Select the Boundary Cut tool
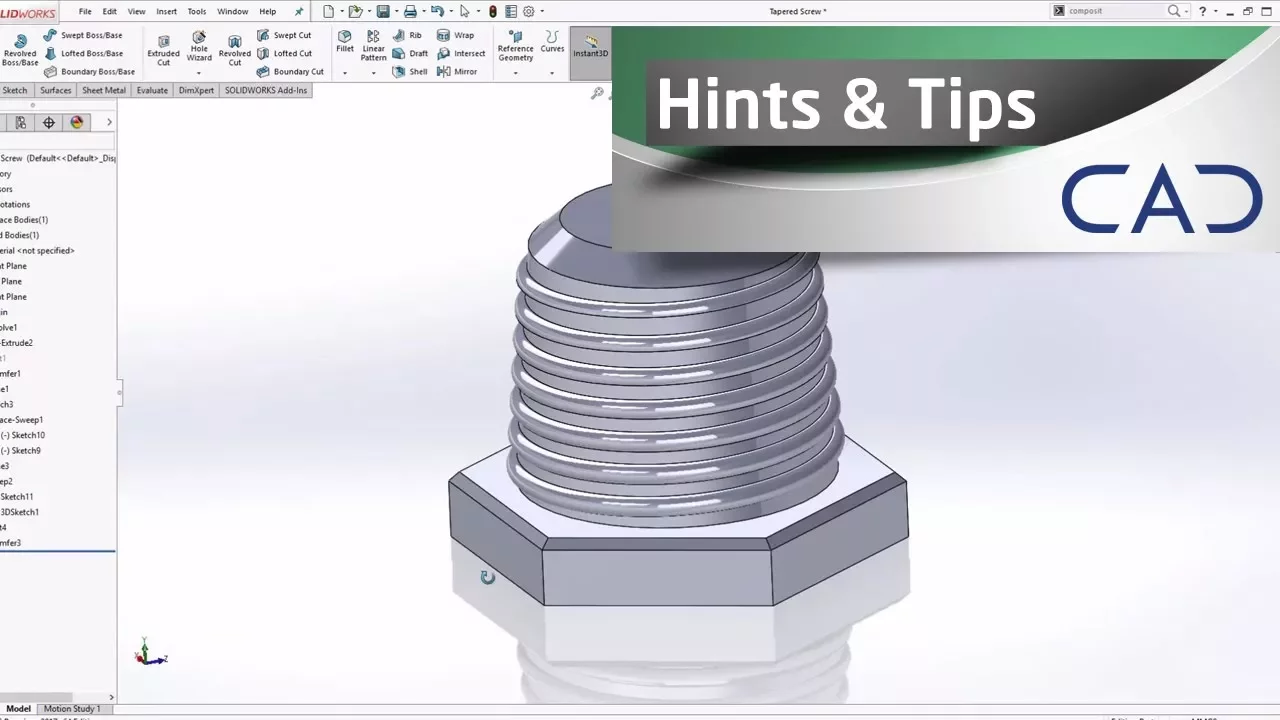 coord(290,71)
